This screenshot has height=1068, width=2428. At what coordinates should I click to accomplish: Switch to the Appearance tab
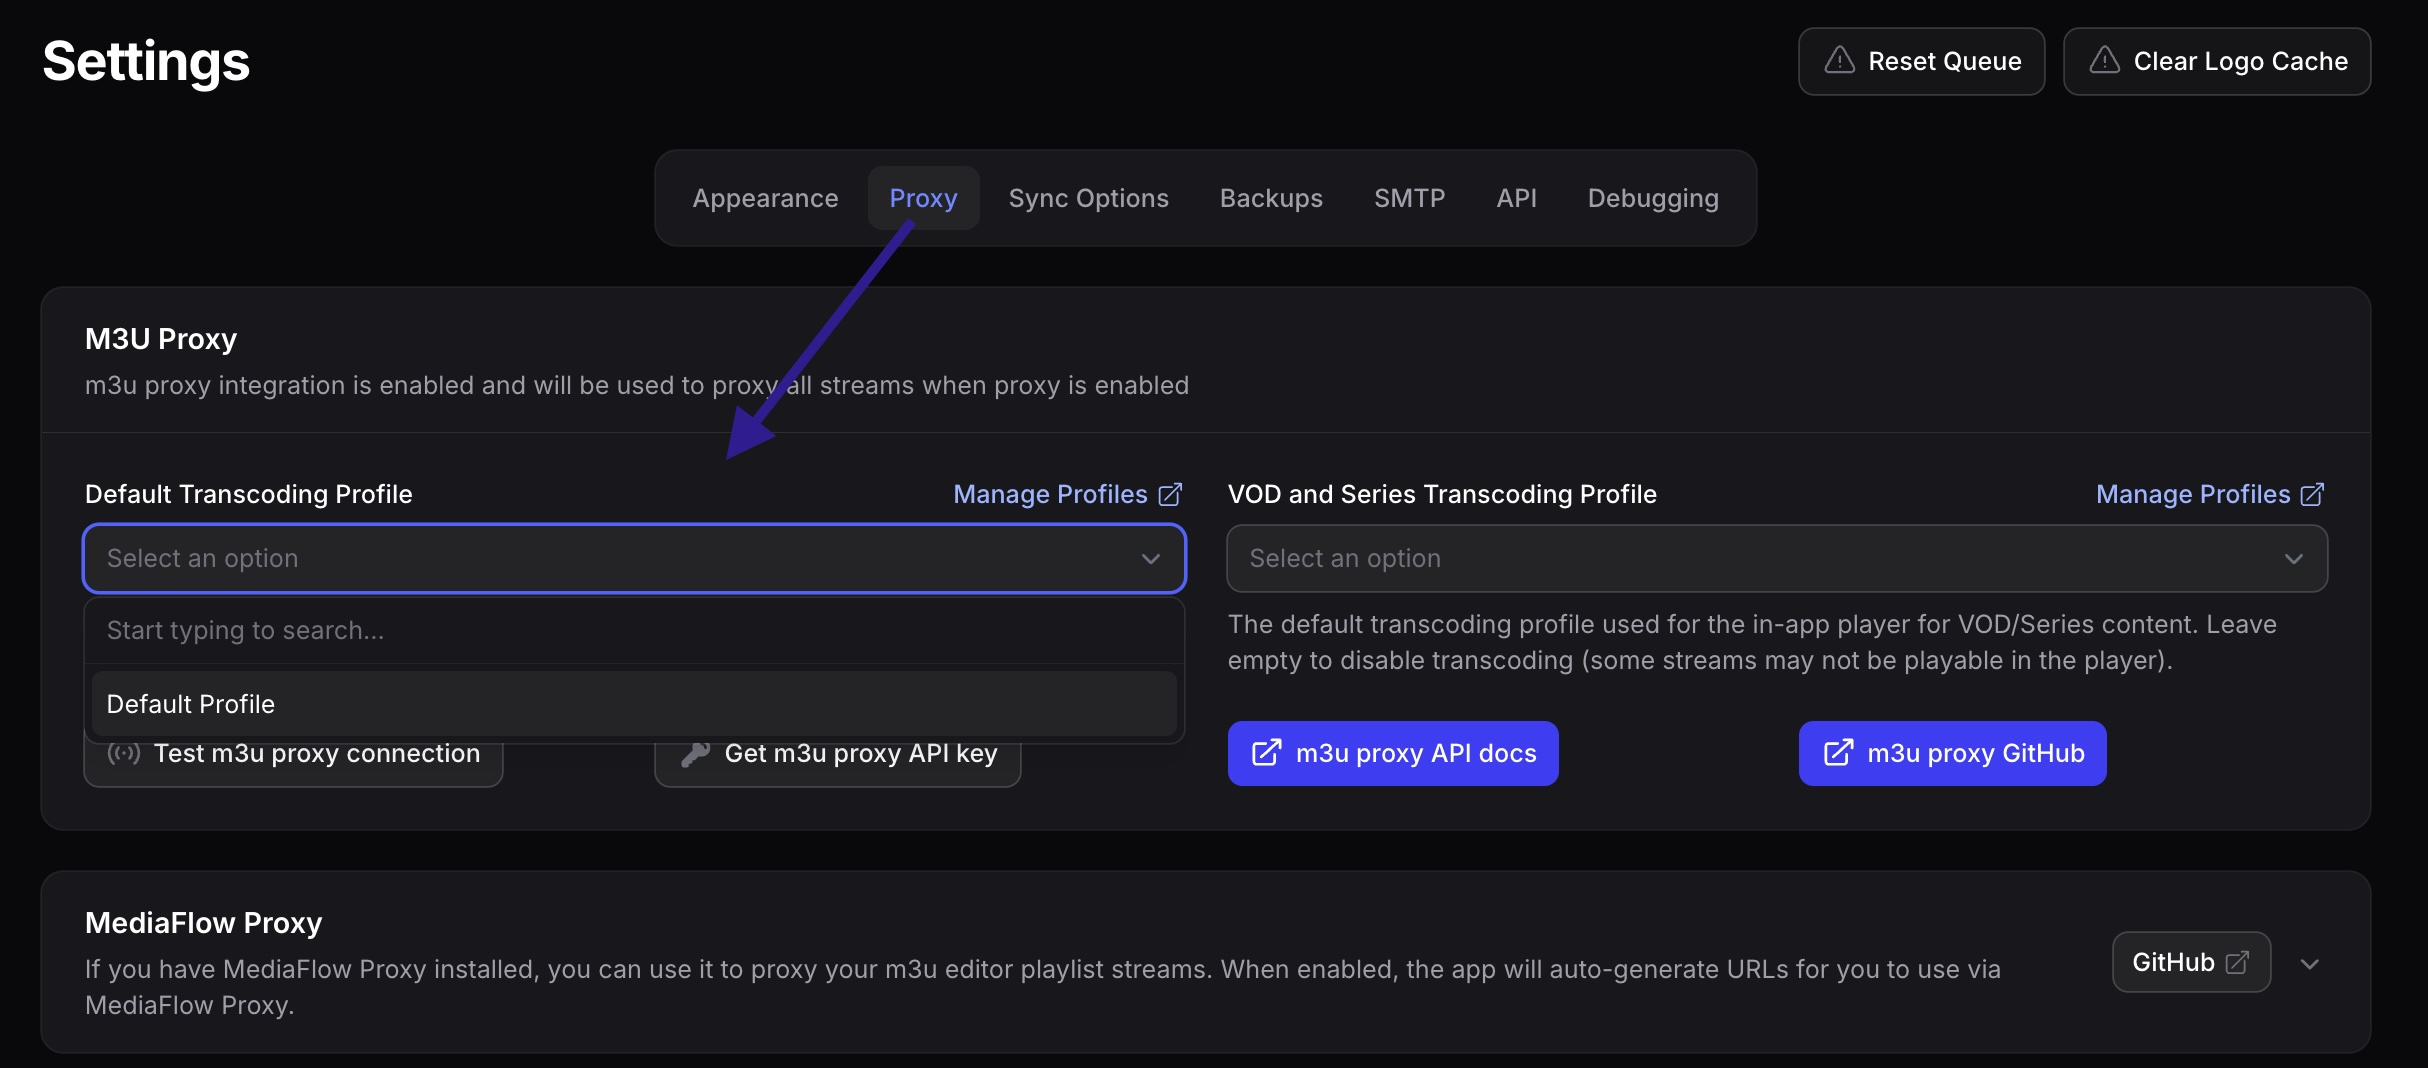click(x=765, y=198)
